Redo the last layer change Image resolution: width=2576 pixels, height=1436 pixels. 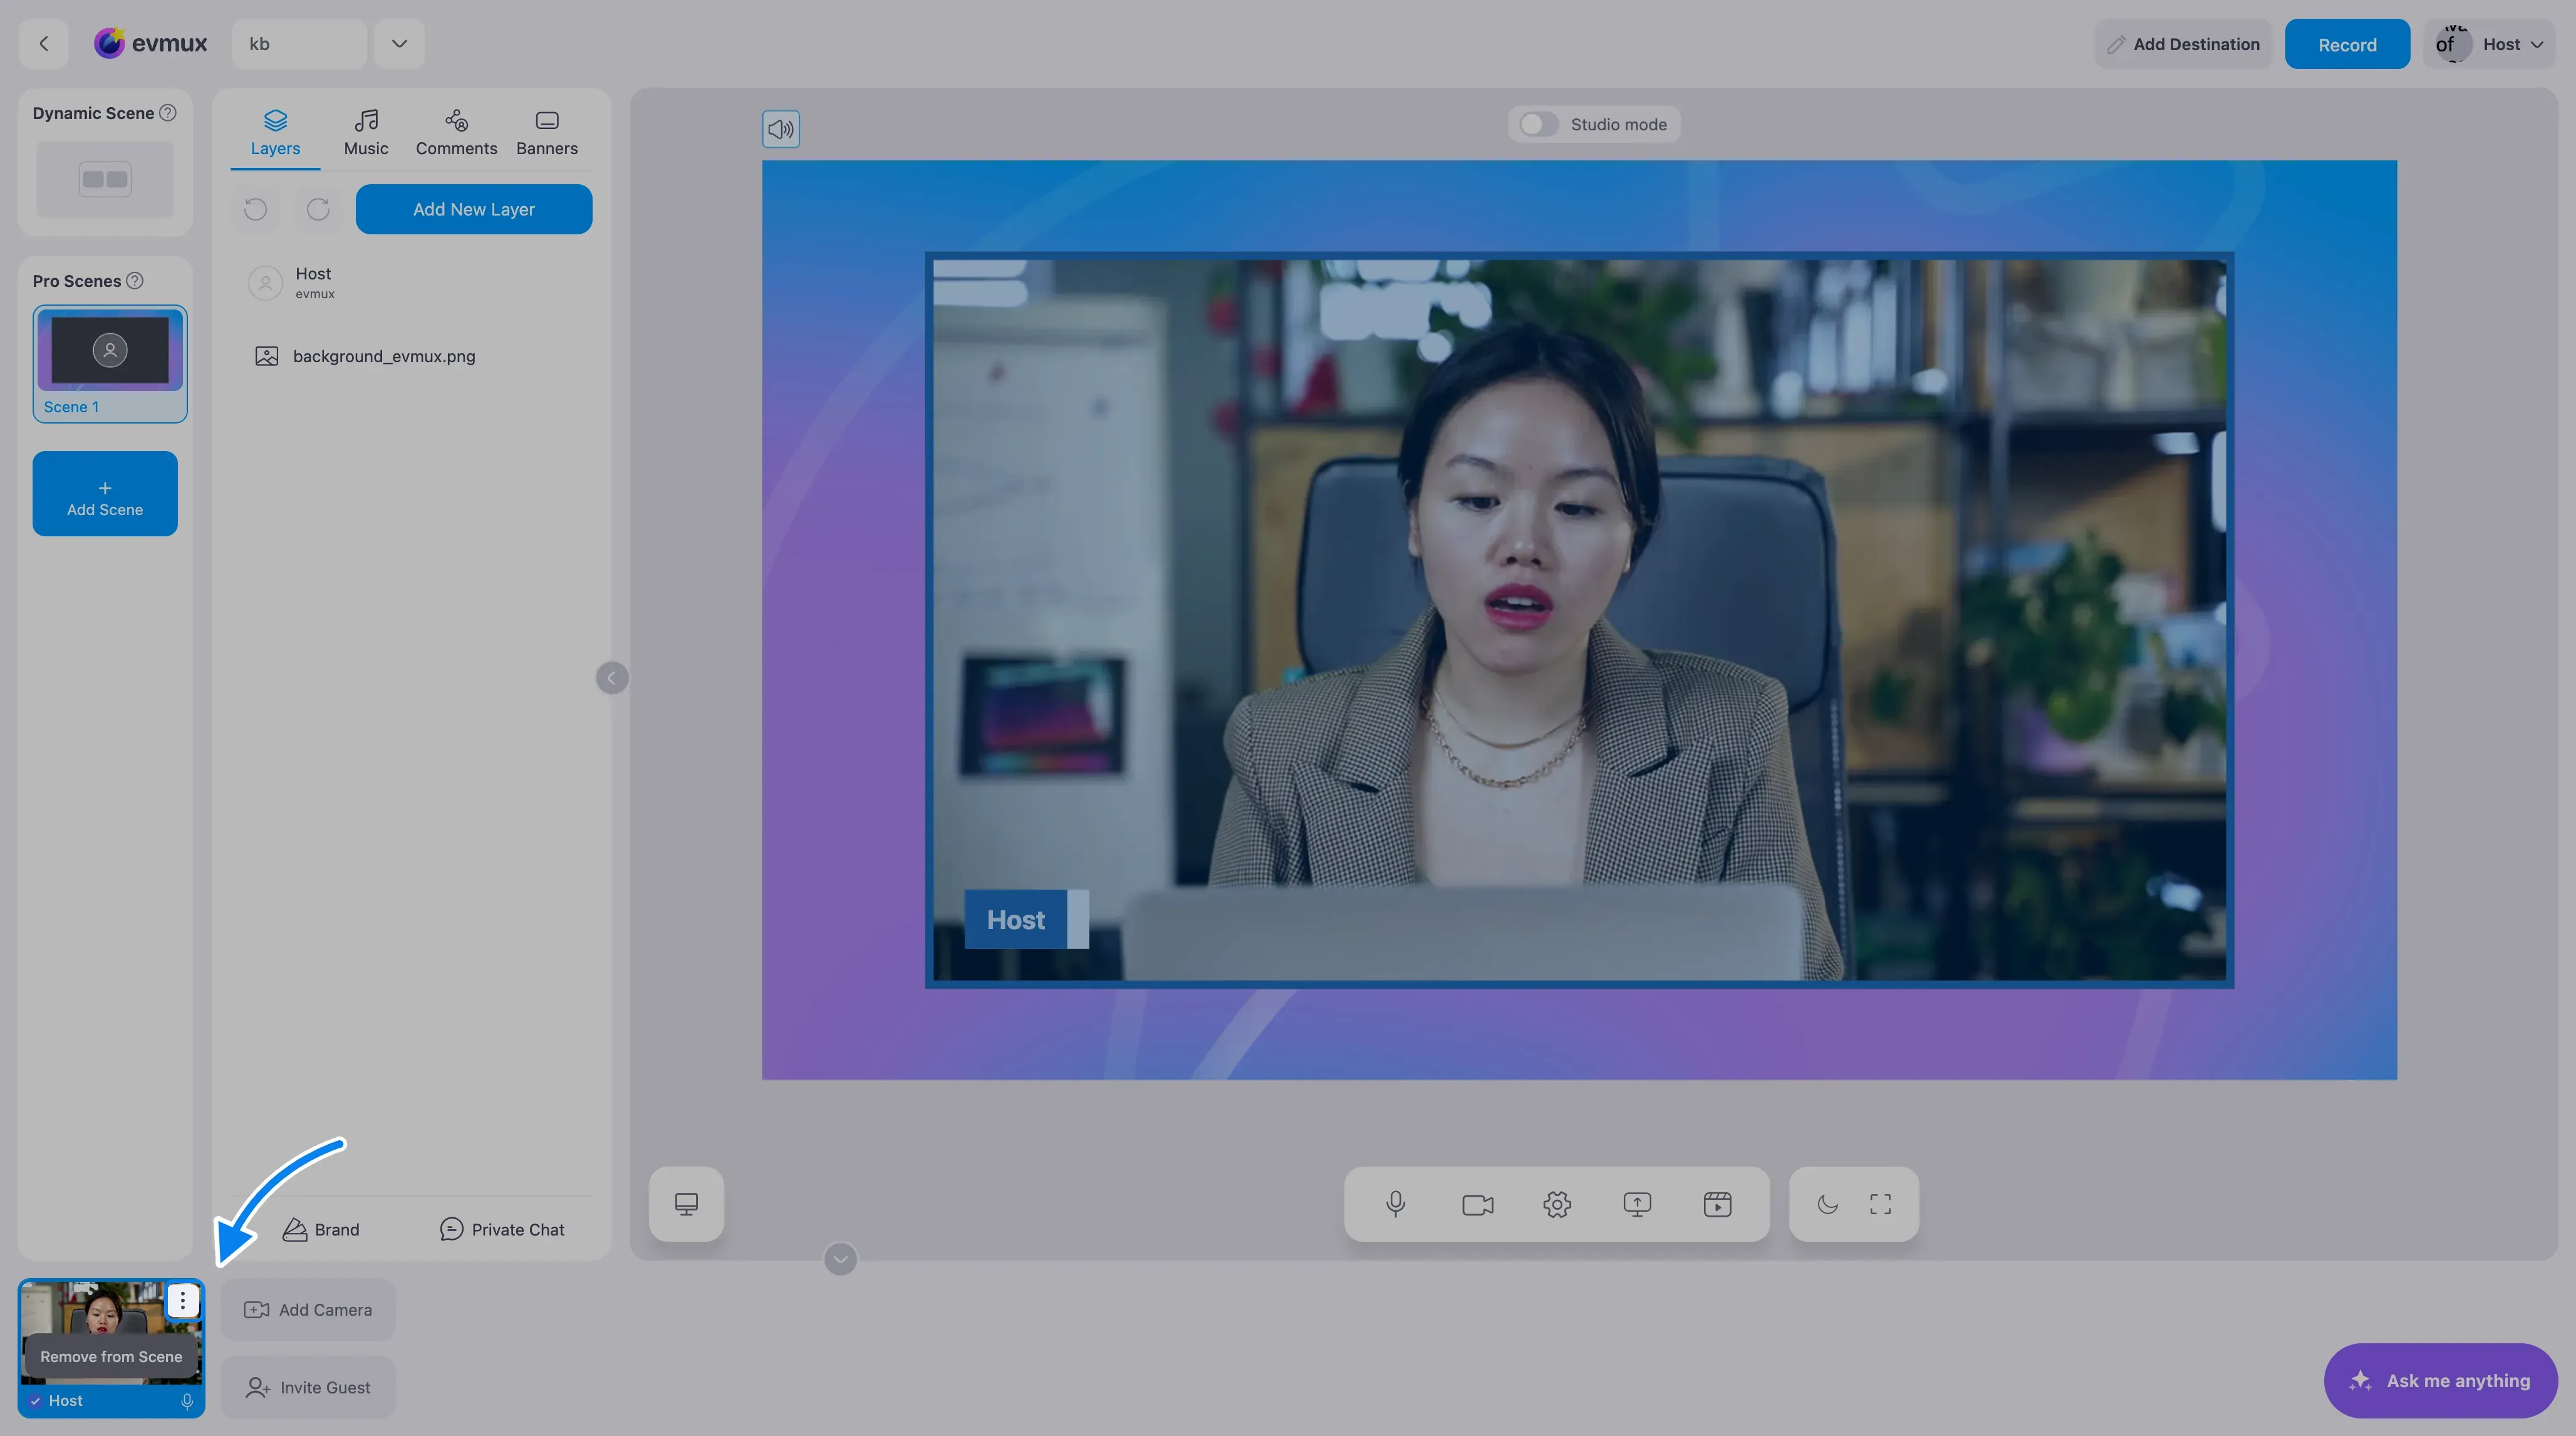click(x=318, y=209)
